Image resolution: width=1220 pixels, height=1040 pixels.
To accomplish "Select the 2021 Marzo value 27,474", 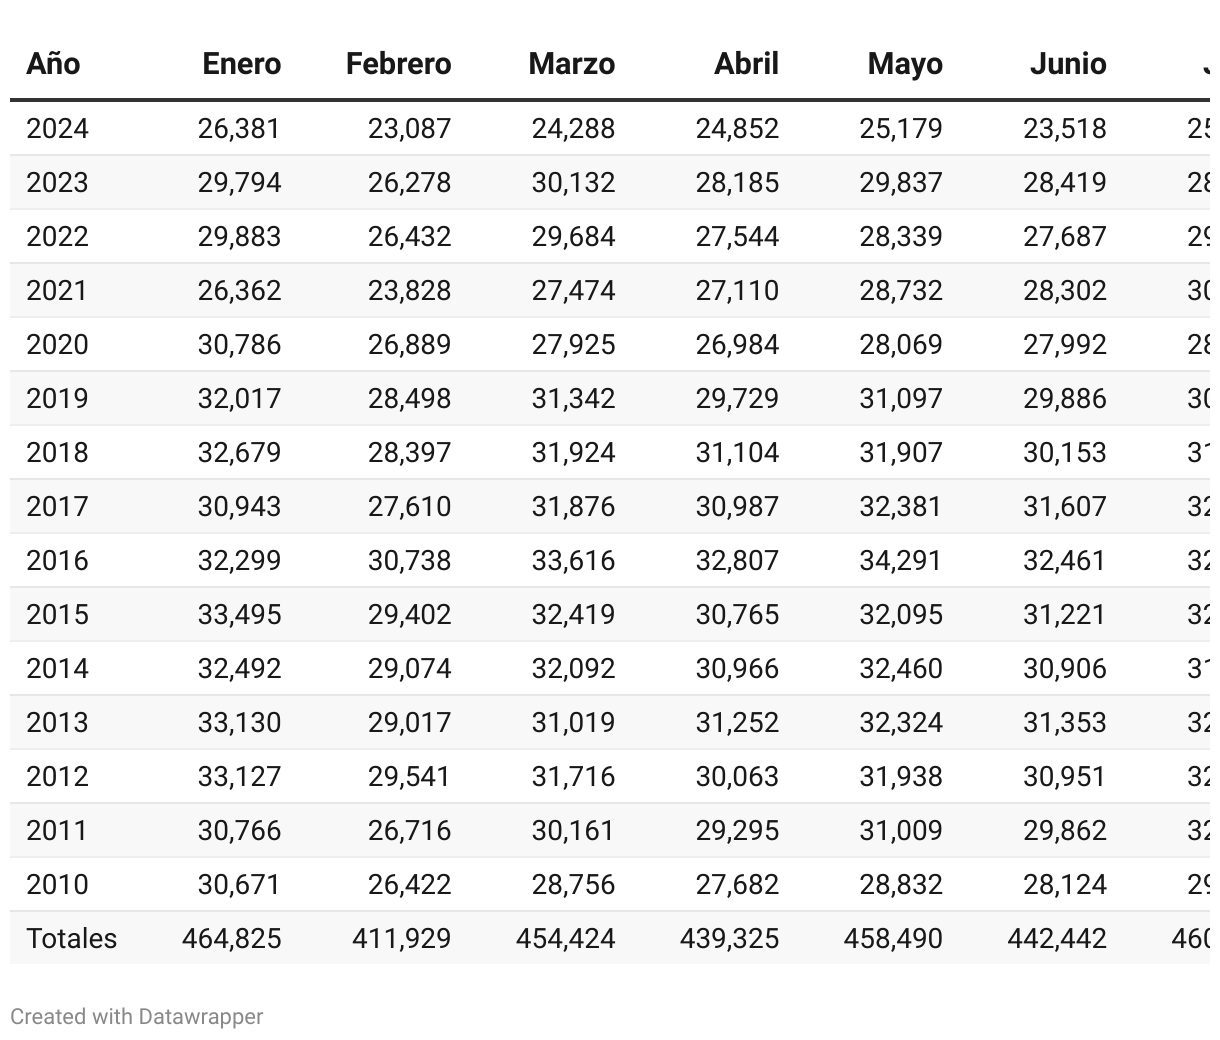I will click(x=573, y=291).
